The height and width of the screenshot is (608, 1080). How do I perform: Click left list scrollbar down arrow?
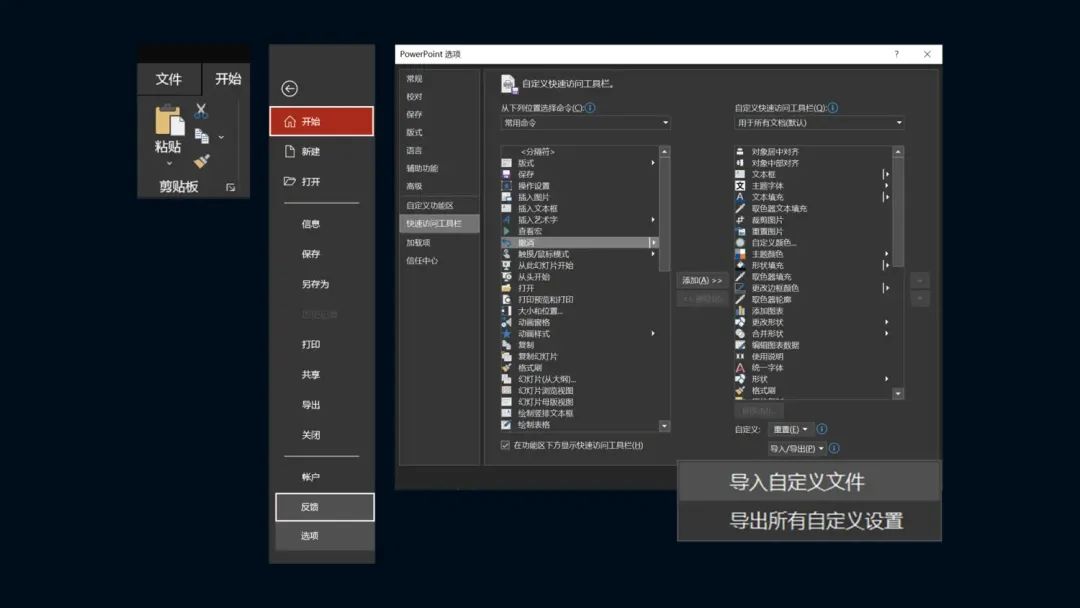click(664, 426)
